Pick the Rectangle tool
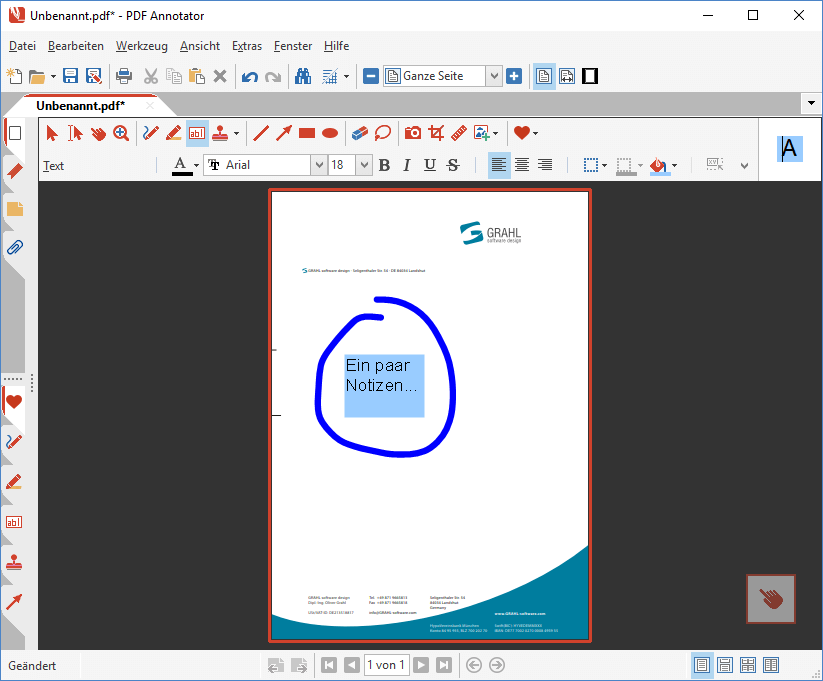Image resolution: width=823 pixels, height=681 pixels. click(307, 133)
